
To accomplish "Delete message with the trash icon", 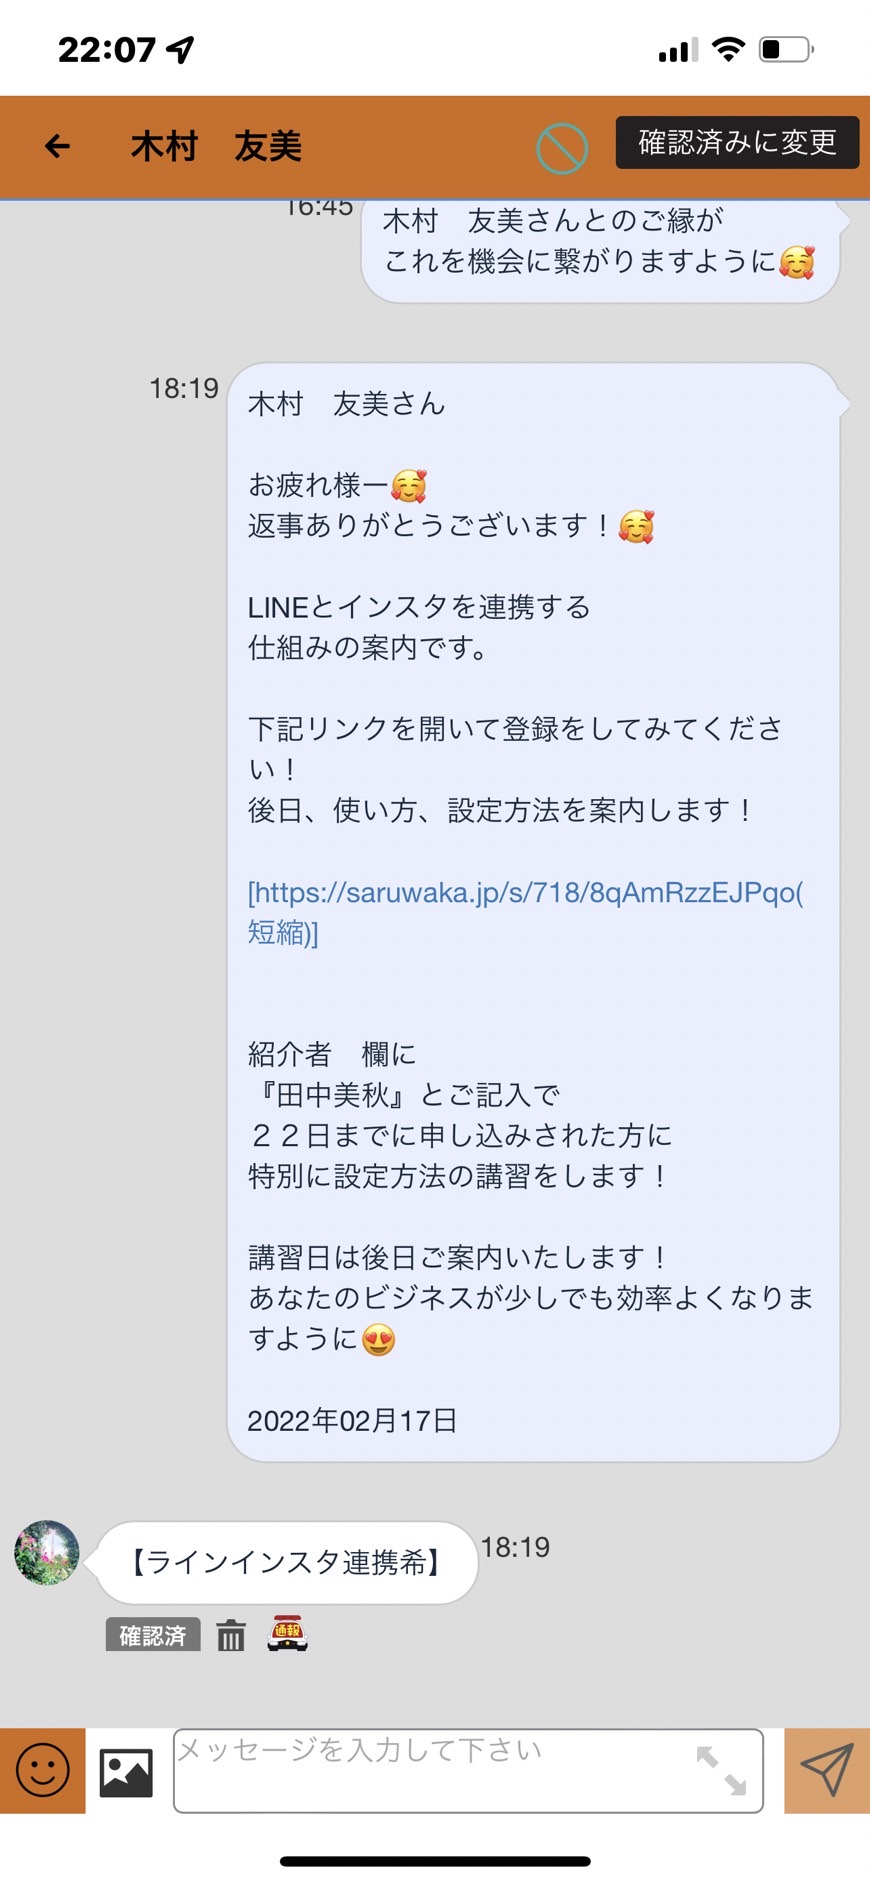I will point(231,1635).
